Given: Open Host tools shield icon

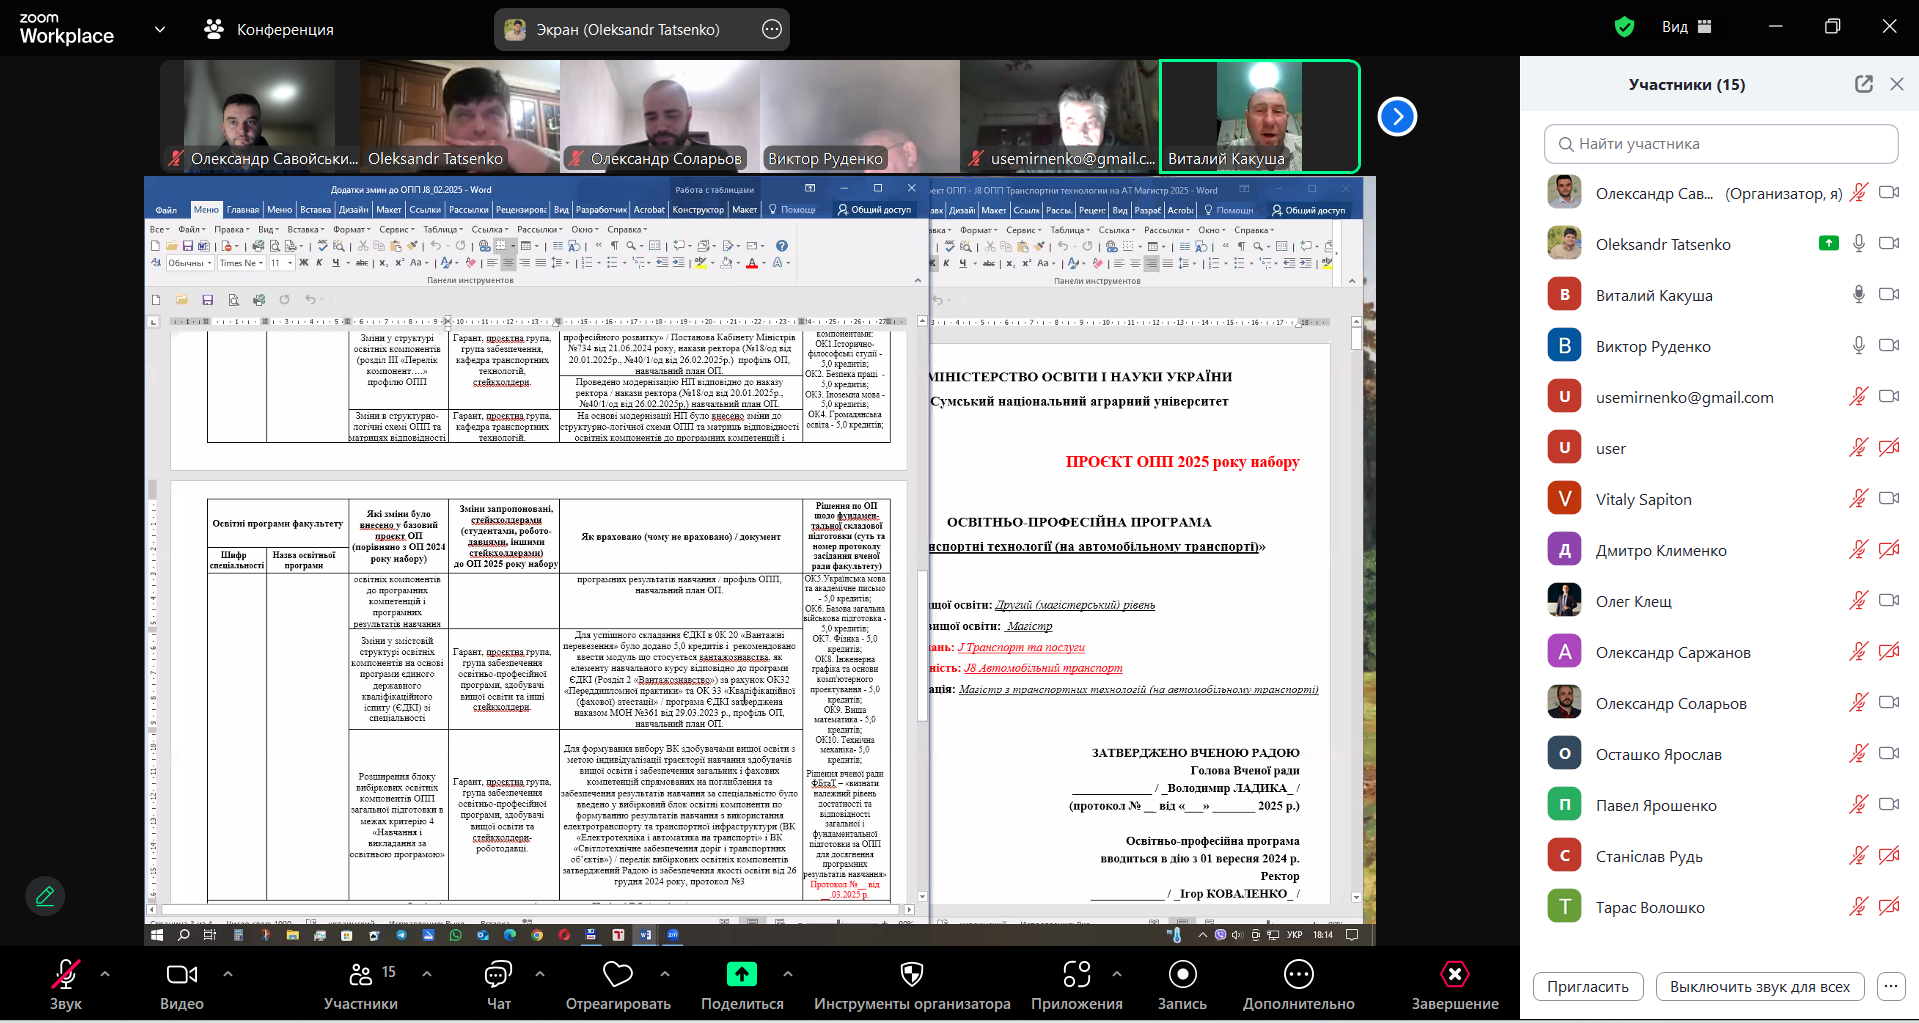Looking at the screenshot, I should click(x=911, y=975).
